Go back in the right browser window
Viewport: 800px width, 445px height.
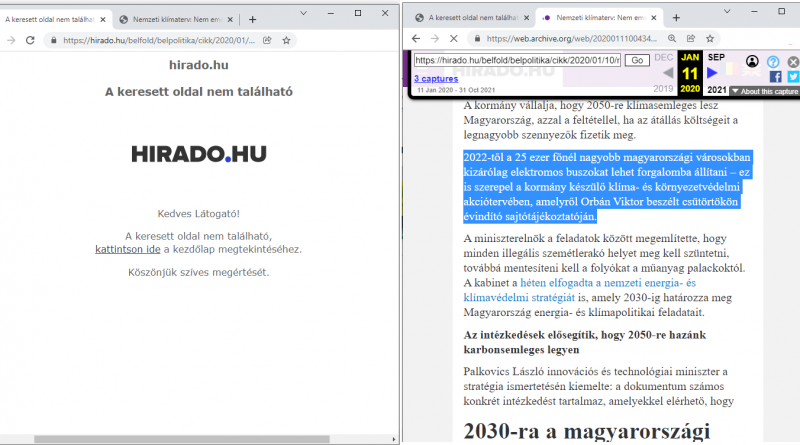pyautogui.click(x=416, y=38)
